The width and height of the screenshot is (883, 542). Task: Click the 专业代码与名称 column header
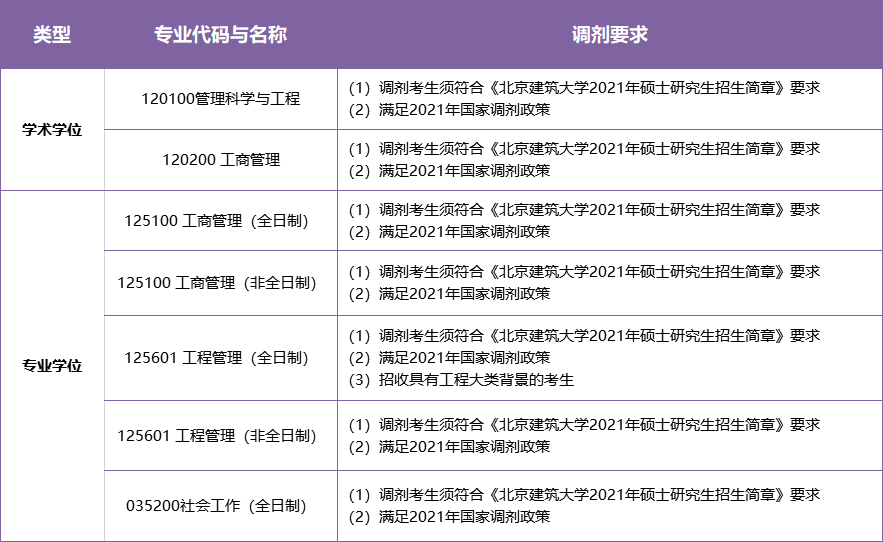pyautogui.click(x=220, y=35)
